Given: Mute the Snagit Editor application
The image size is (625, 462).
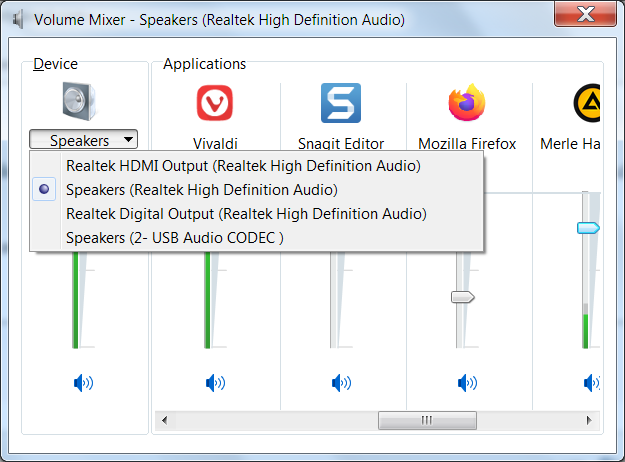Looking at the screenshot, I should [x=341, y=383].
